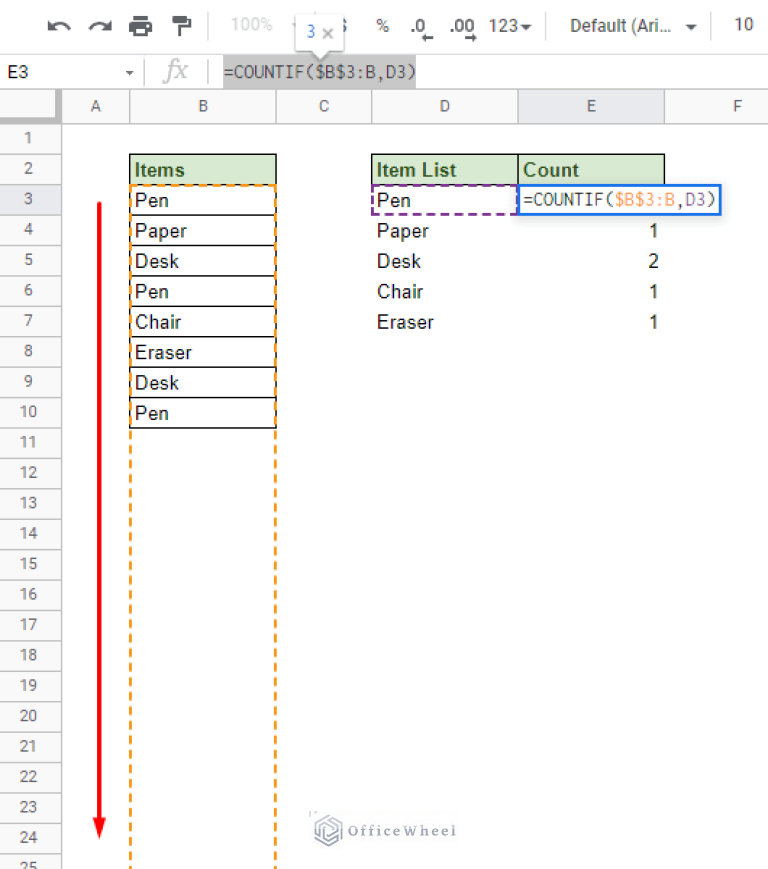Click the Desk count cell showing 2
This screenshot has width=768, height=869.
coord(590,261)
